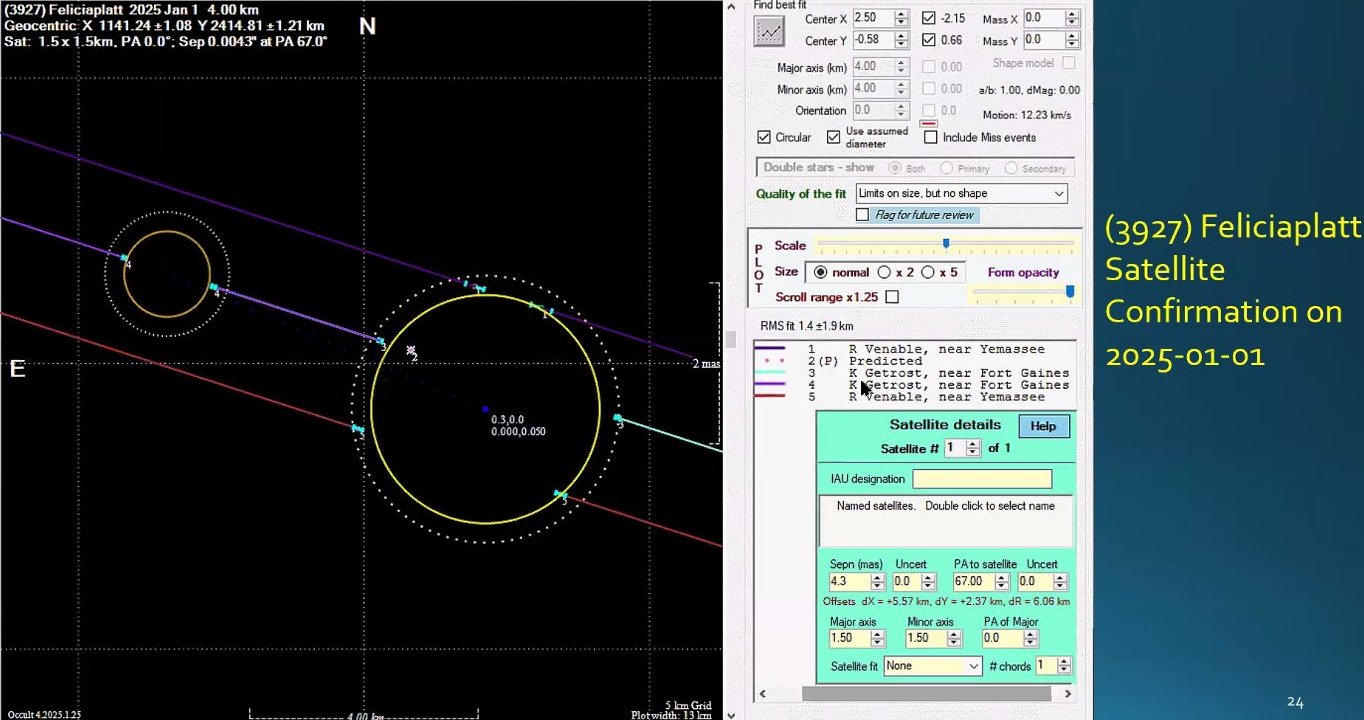Click the red line swatch below Orientation
Screen dimensions: 1364x720
coord(927,124)
